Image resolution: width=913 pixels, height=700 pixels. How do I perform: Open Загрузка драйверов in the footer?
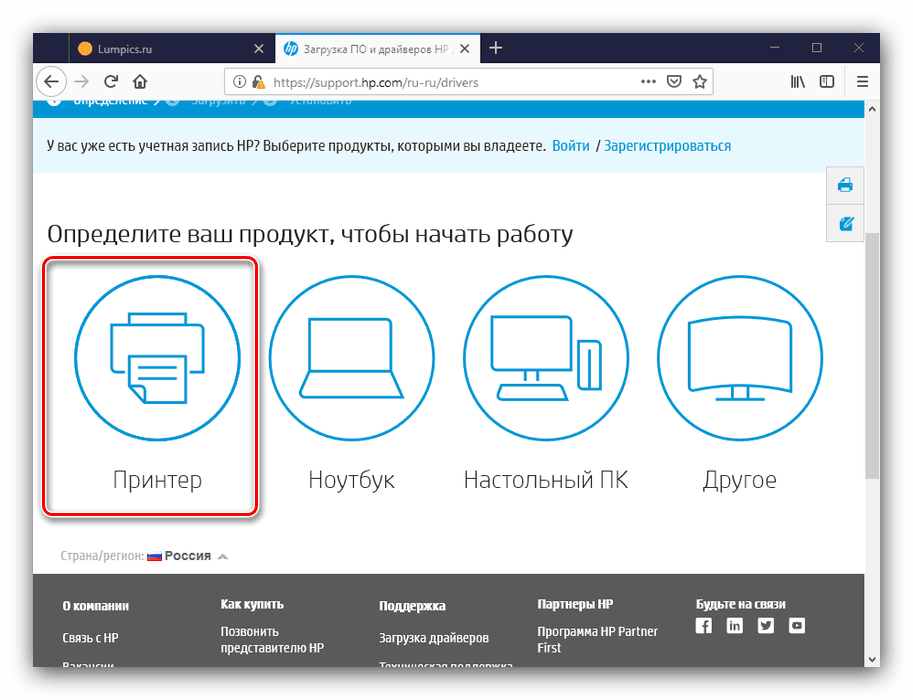(434, 637)
